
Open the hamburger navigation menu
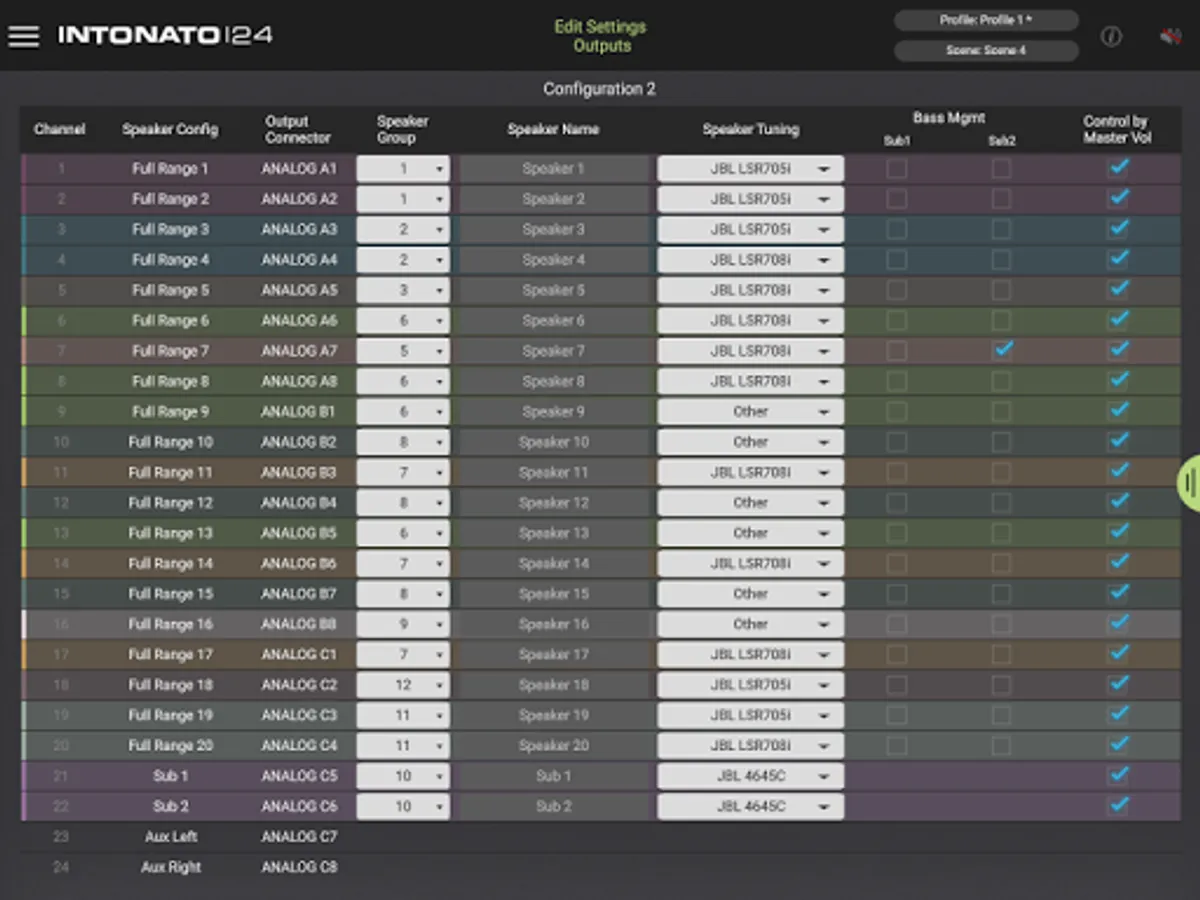tap(23, 36)
